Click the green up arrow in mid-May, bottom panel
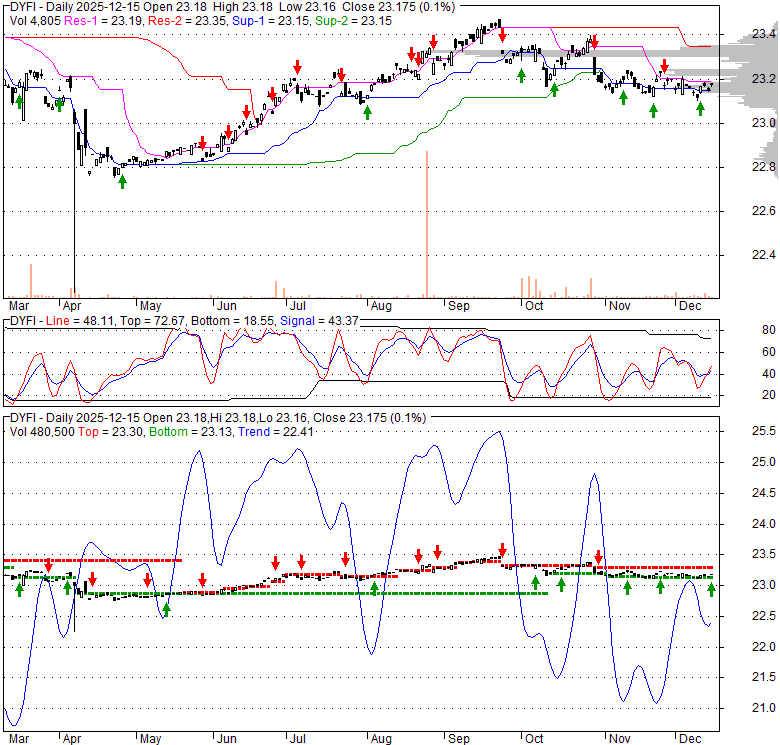780x745 pixels. pyautogui.click(x=166, y=607)
